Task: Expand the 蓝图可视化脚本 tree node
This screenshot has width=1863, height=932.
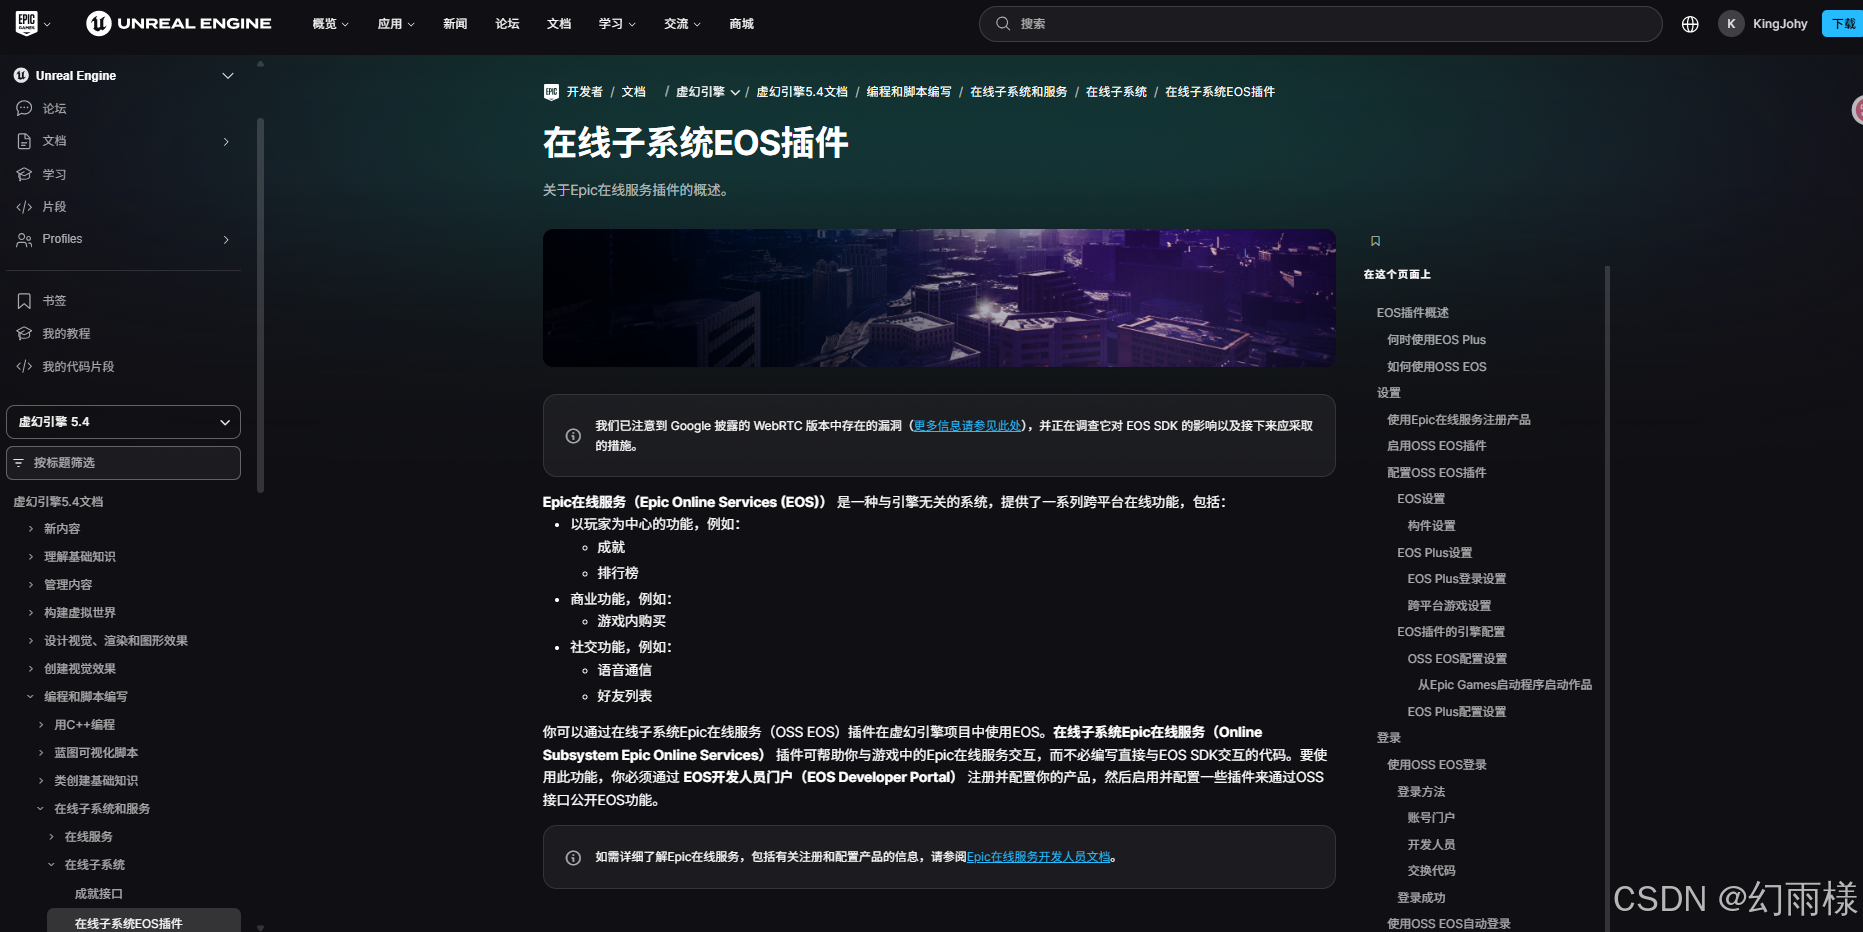Action: tap(41, 753)
